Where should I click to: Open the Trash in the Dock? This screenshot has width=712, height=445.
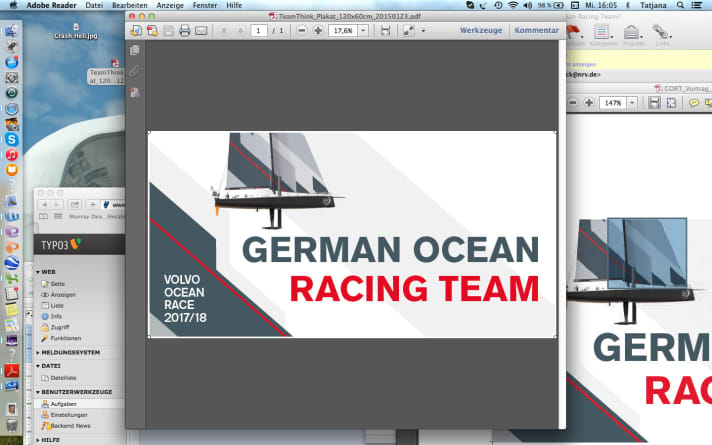(x=11, y=425)
